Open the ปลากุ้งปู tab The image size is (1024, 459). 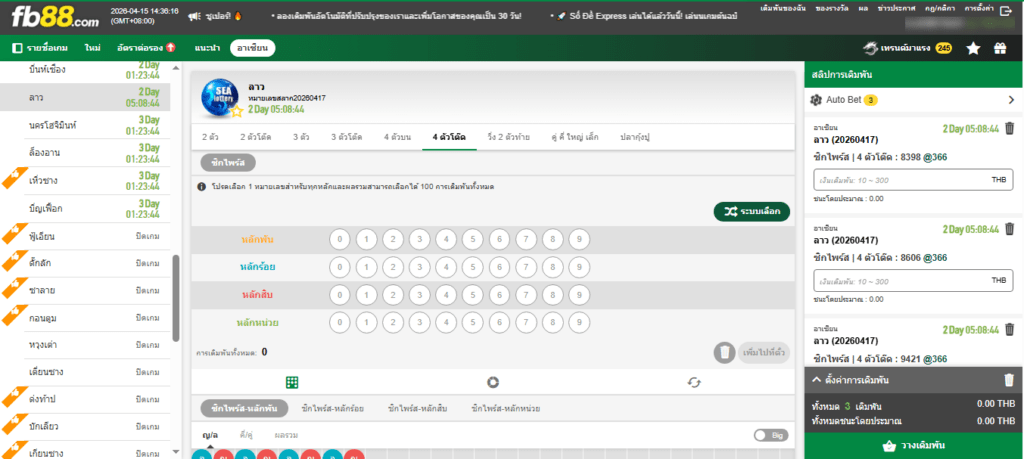[634, 137]
